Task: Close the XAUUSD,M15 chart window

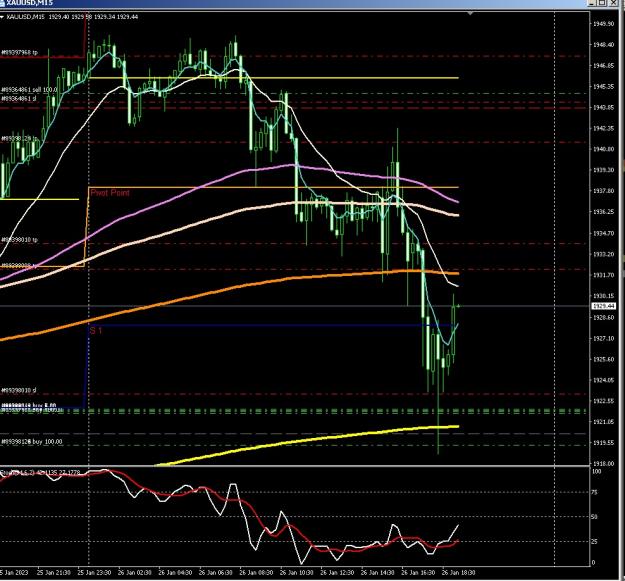Action: tap(612, 3)
